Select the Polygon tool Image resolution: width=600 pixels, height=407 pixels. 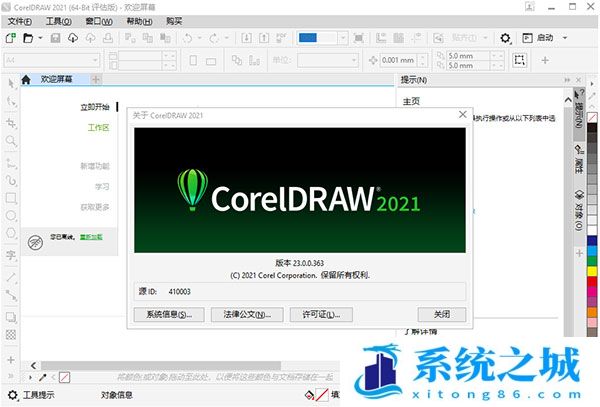click(11, 233)
